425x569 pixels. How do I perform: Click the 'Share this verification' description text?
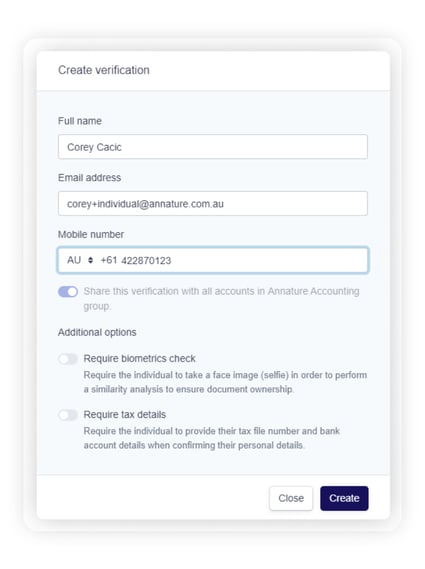coord(221,299)
